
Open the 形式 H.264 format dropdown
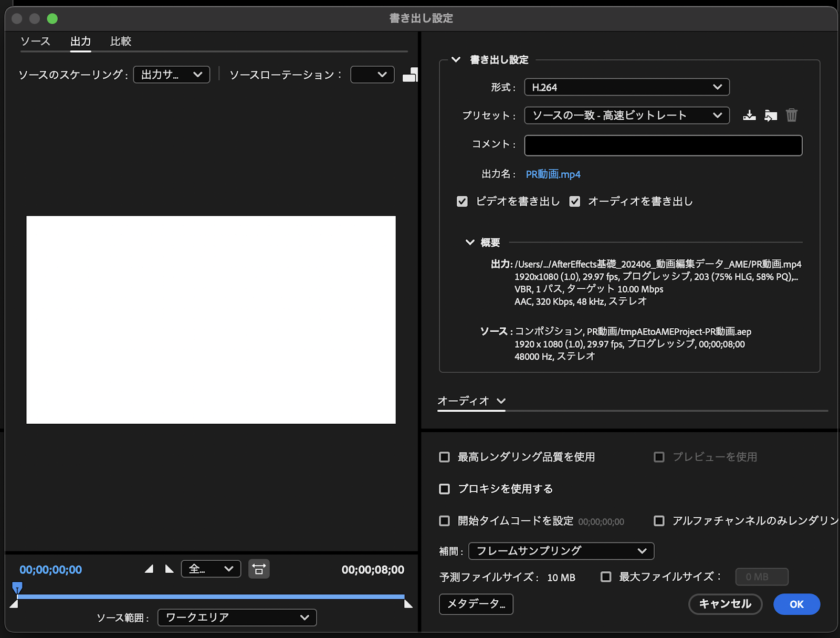[626, 87]
